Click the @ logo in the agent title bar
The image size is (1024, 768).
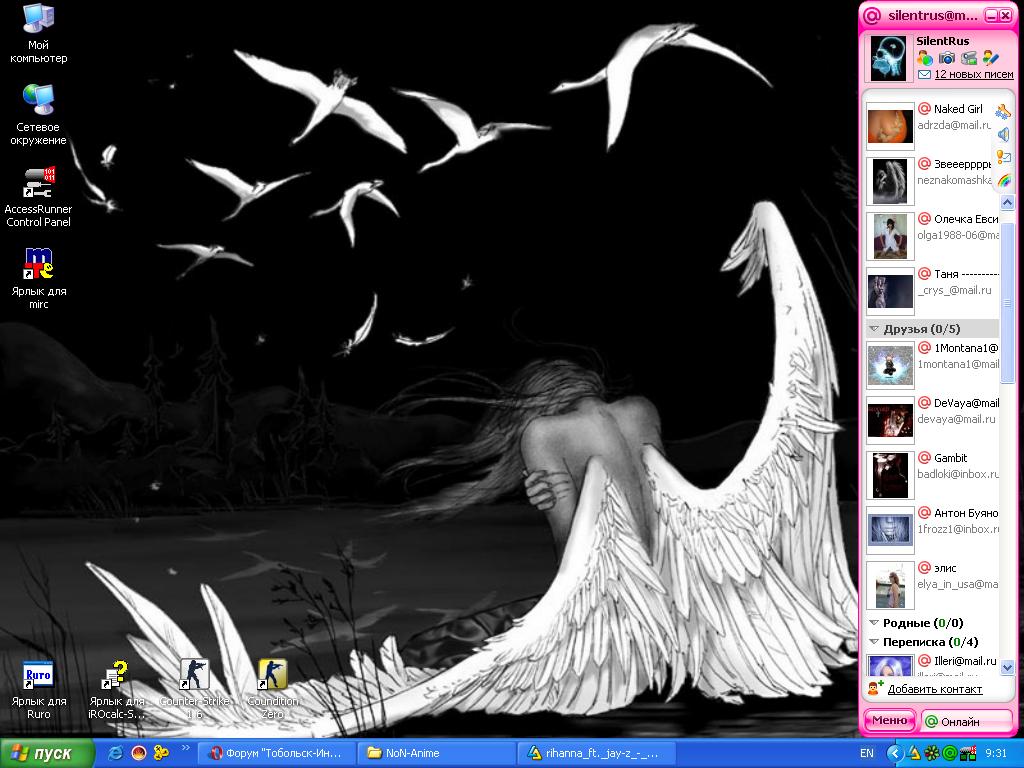point(872,16)
